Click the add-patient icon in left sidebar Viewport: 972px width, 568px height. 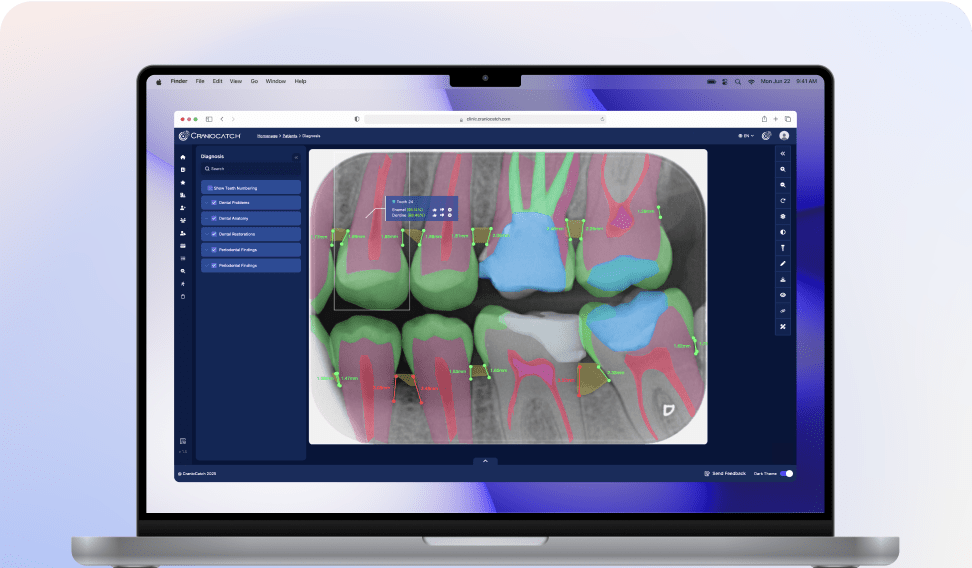pyautogui.click(x=183, y=208)
